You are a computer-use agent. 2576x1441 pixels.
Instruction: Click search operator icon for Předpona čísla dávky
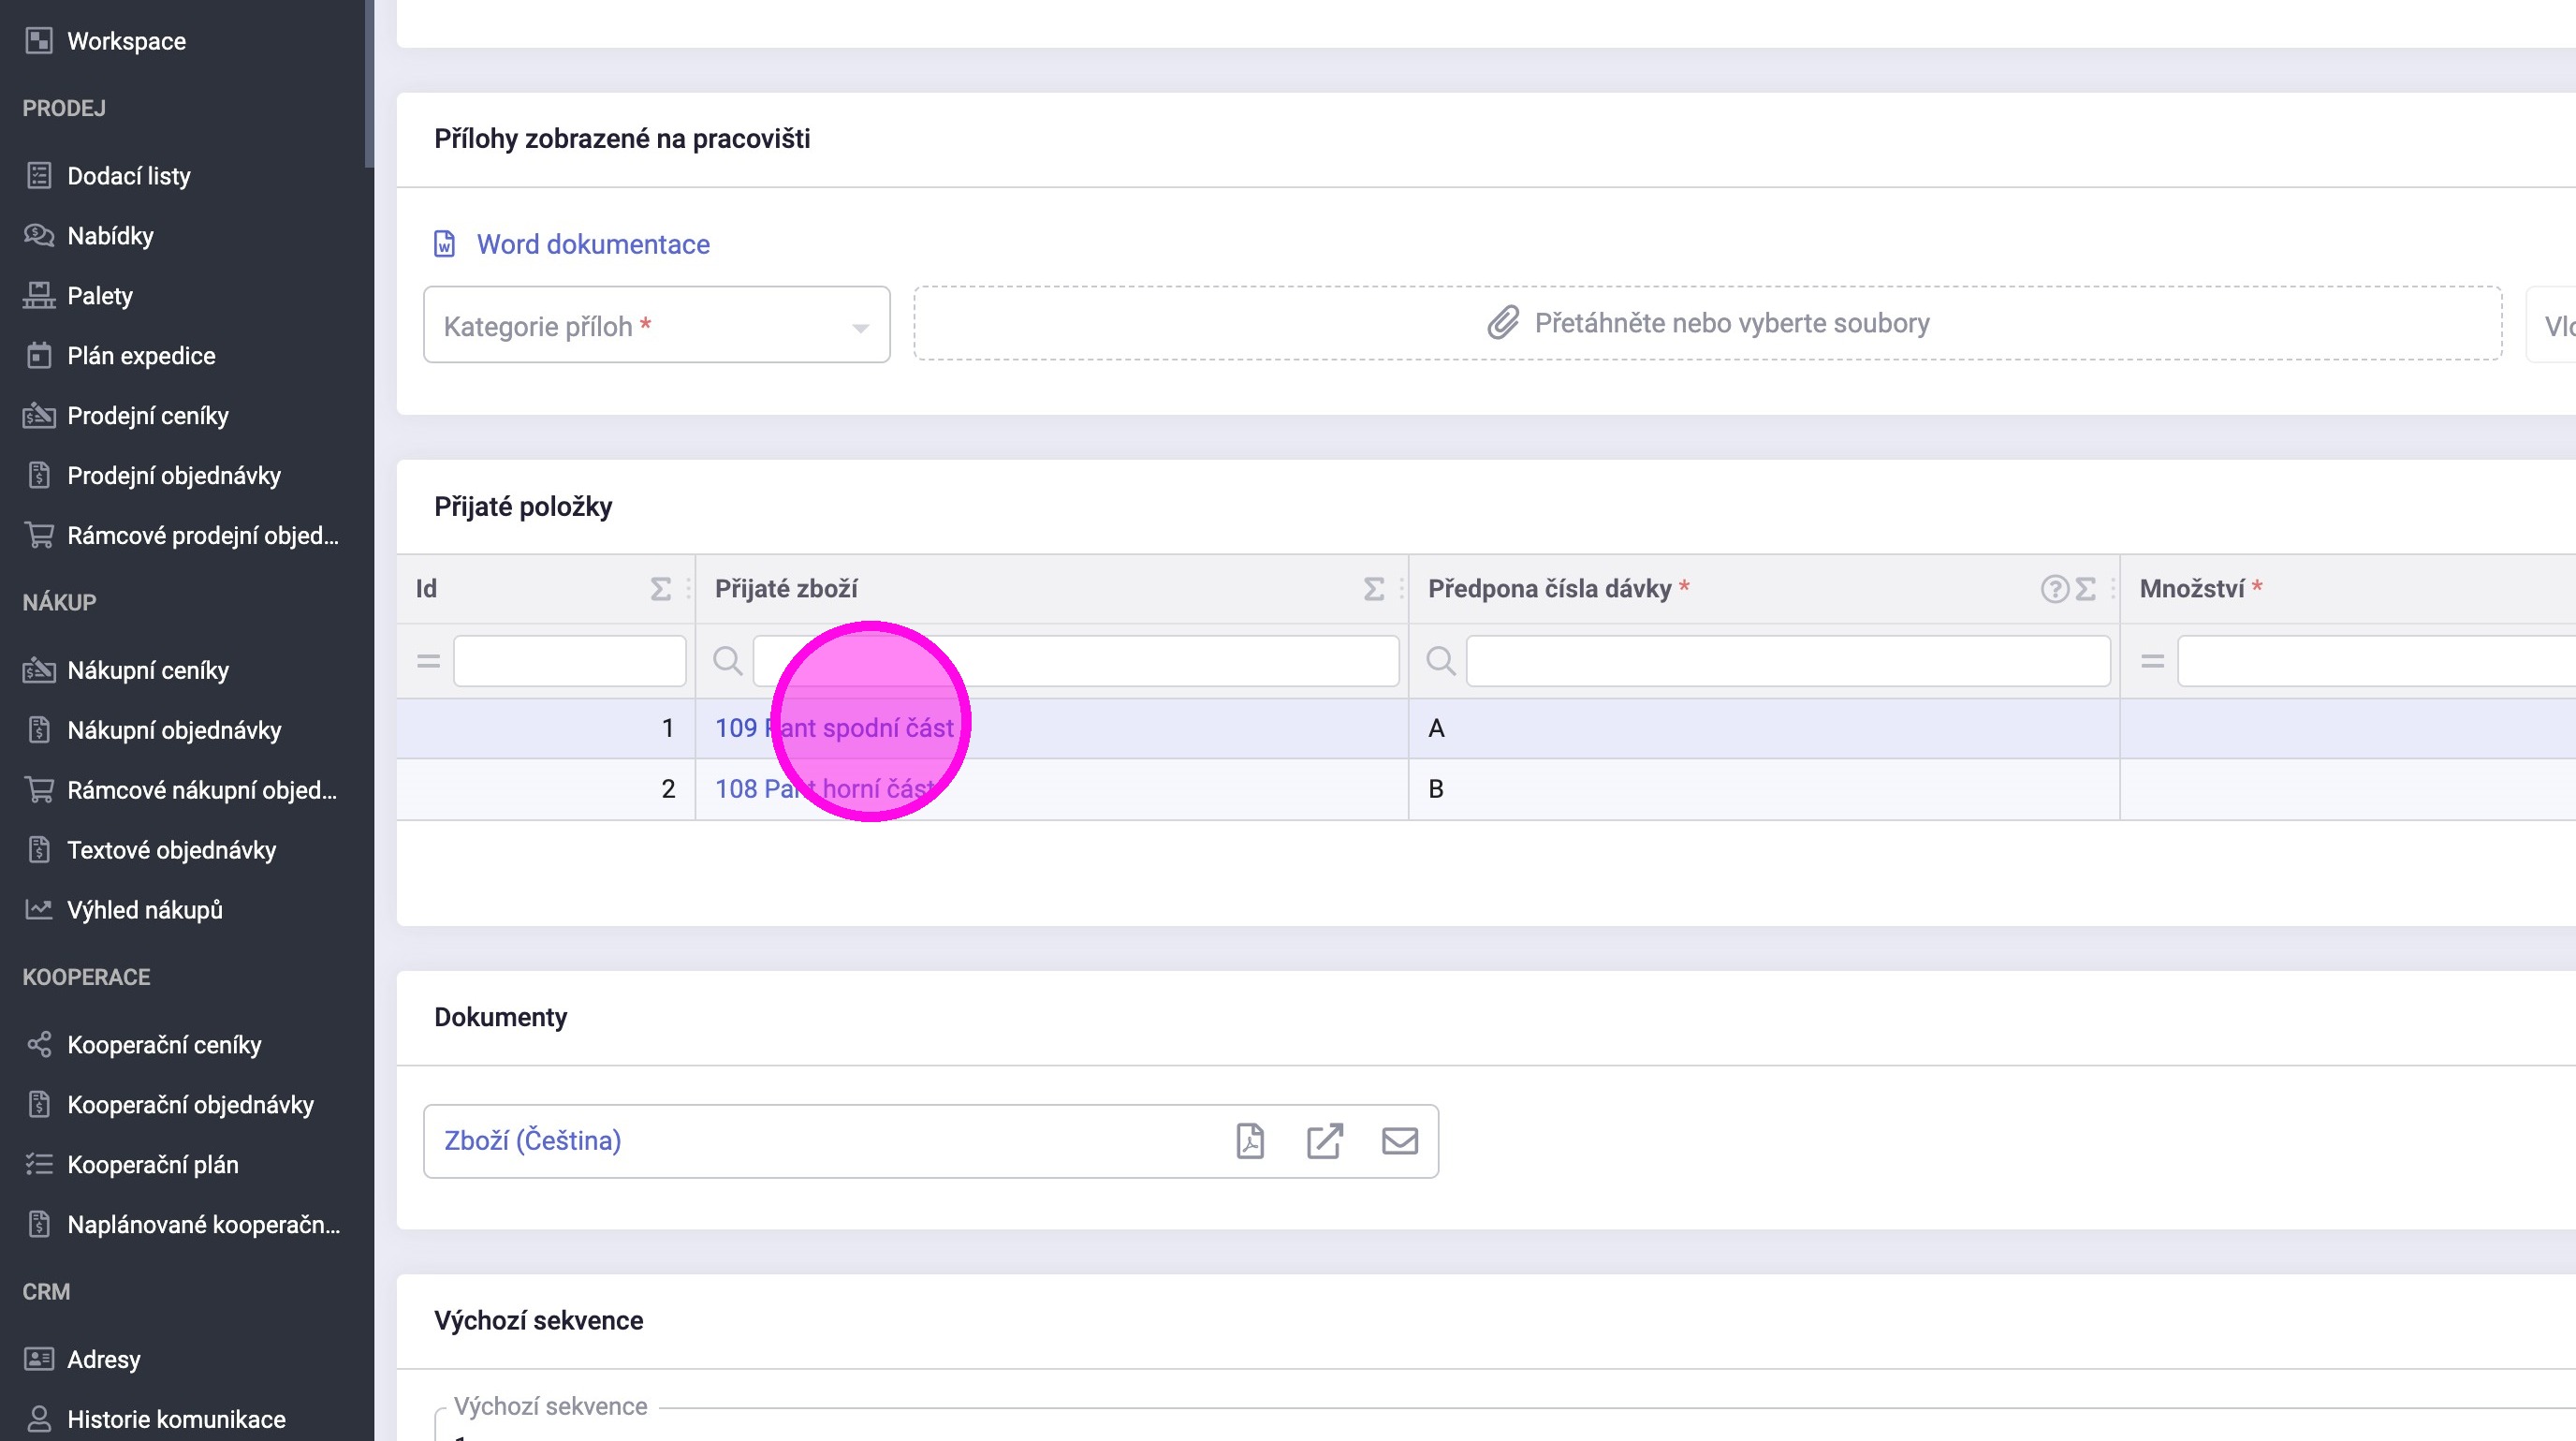tap(1440, 661)
